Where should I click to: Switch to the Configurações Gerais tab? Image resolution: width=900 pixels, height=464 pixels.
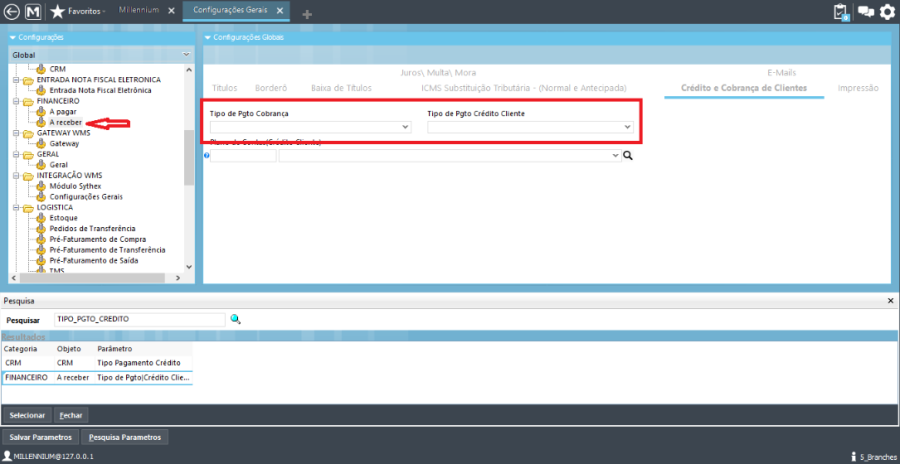[230, 10]
